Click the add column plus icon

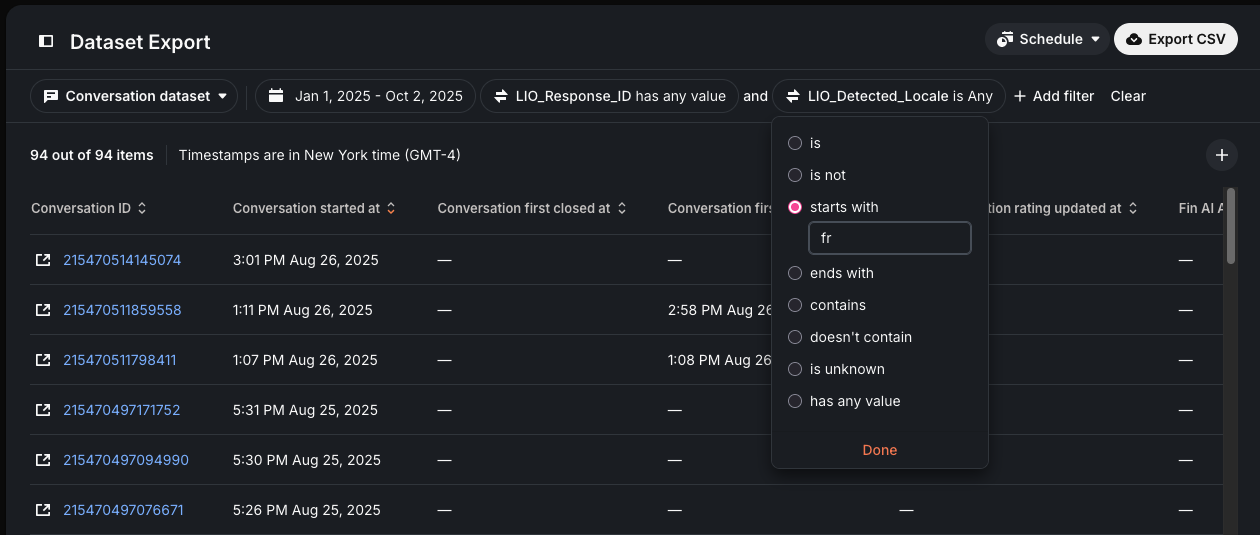1221,155
